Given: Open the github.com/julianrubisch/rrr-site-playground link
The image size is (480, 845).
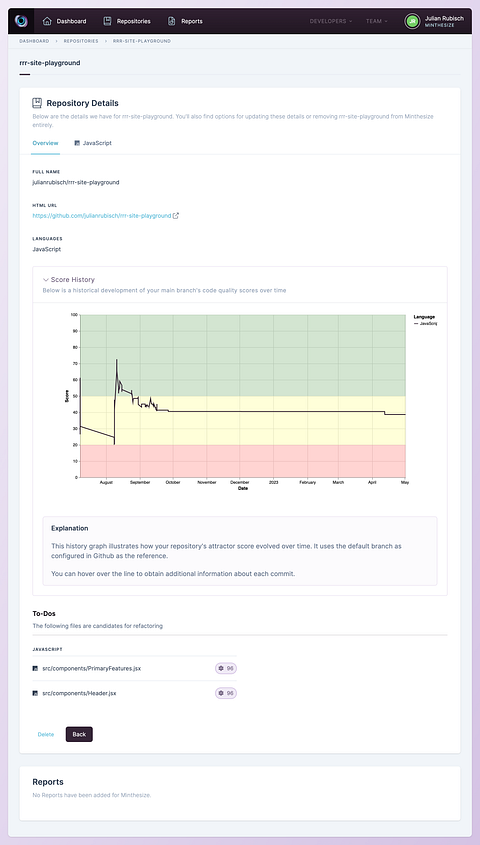Looking at the screenshot, I should (102, 216).
